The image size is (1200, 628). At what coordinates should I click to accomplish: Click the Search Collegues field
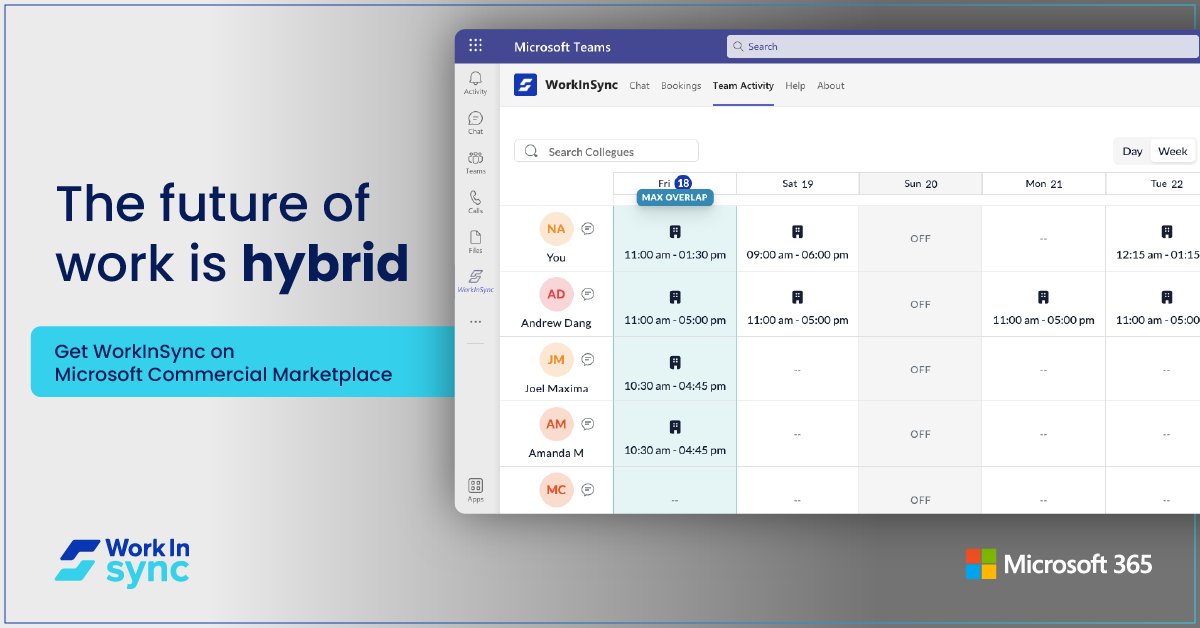[606, 151]
